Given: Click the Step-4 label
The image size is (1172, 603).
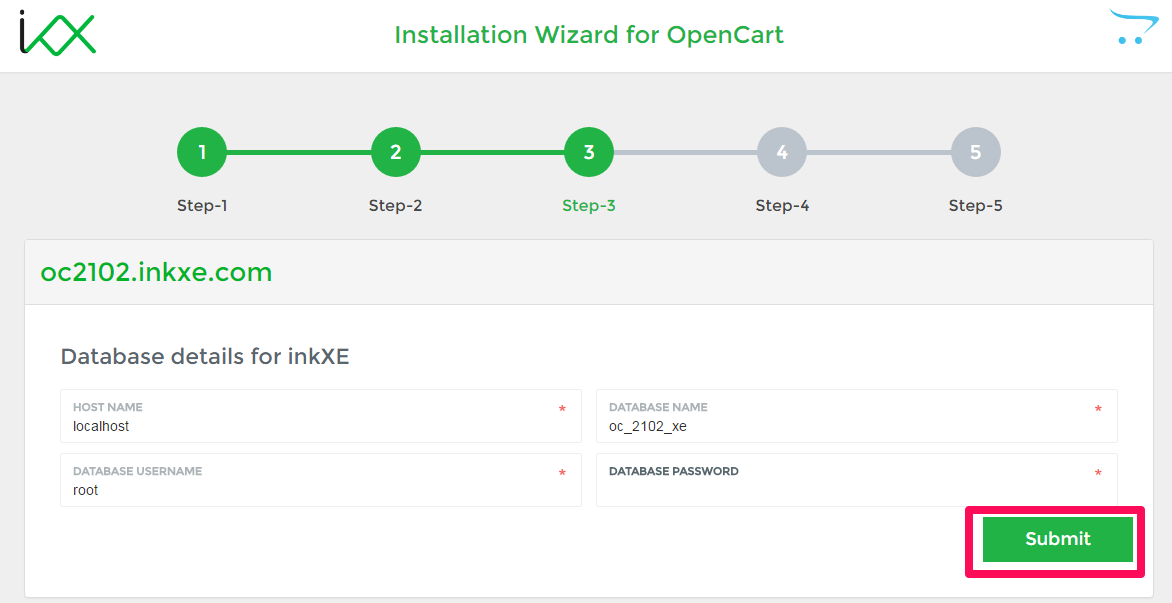Looking at the screenshot, I should click(782, 205).
